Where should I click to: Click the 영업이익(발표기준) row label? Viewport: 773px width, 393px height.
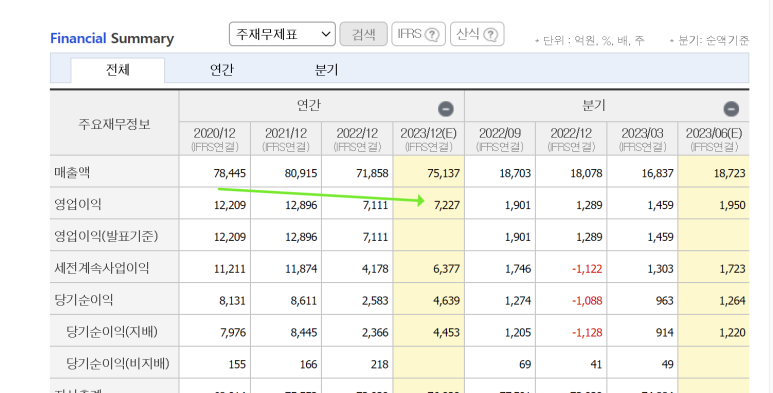[106, 236]
